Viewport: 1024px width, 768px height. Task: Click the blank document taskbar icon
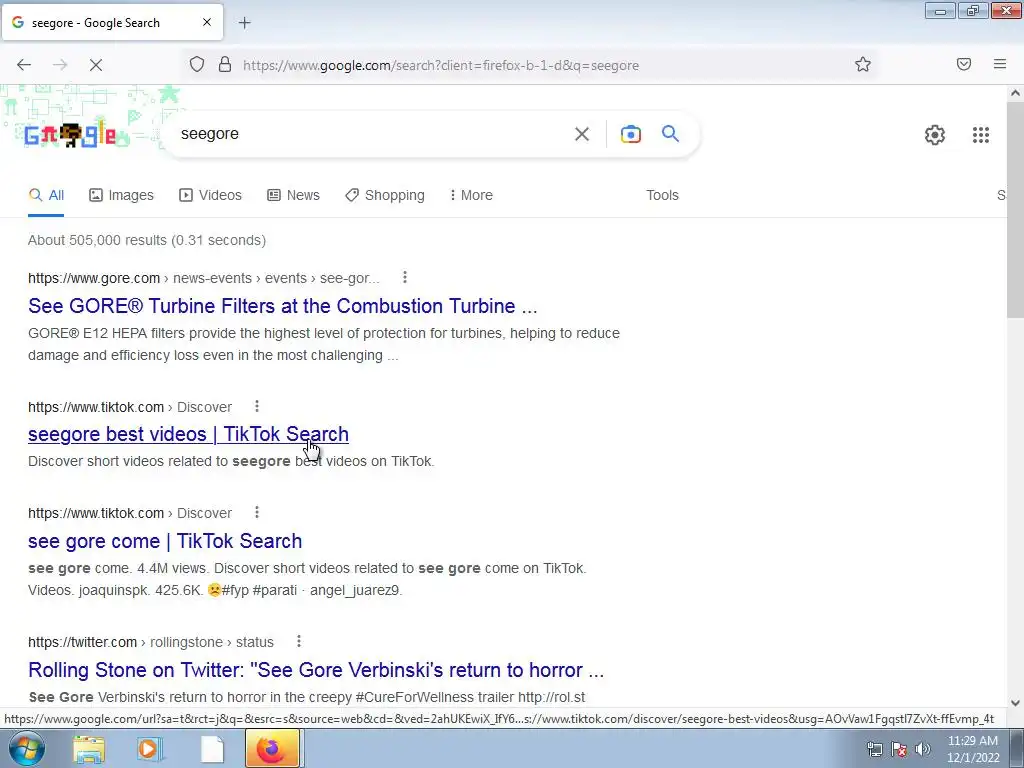coord(212,749)
